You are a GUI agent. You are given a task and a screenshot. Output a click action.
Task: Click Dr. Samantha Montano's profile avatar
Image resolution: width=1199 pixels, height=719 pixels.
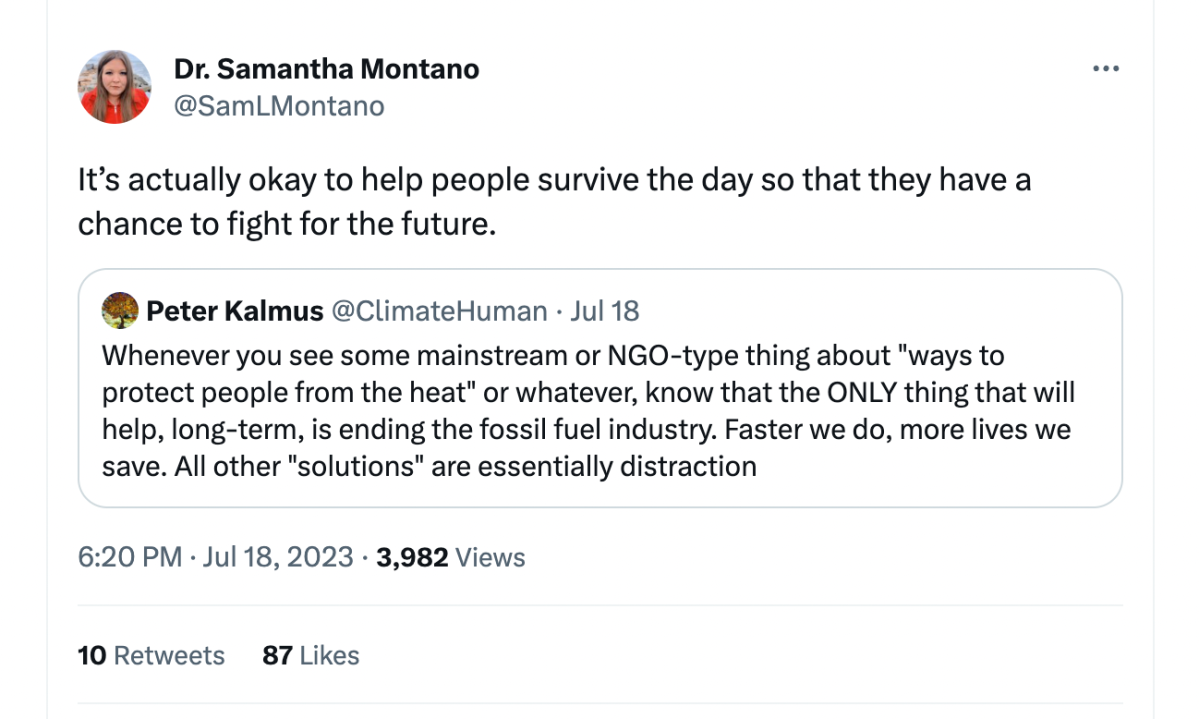pos(114,87)
